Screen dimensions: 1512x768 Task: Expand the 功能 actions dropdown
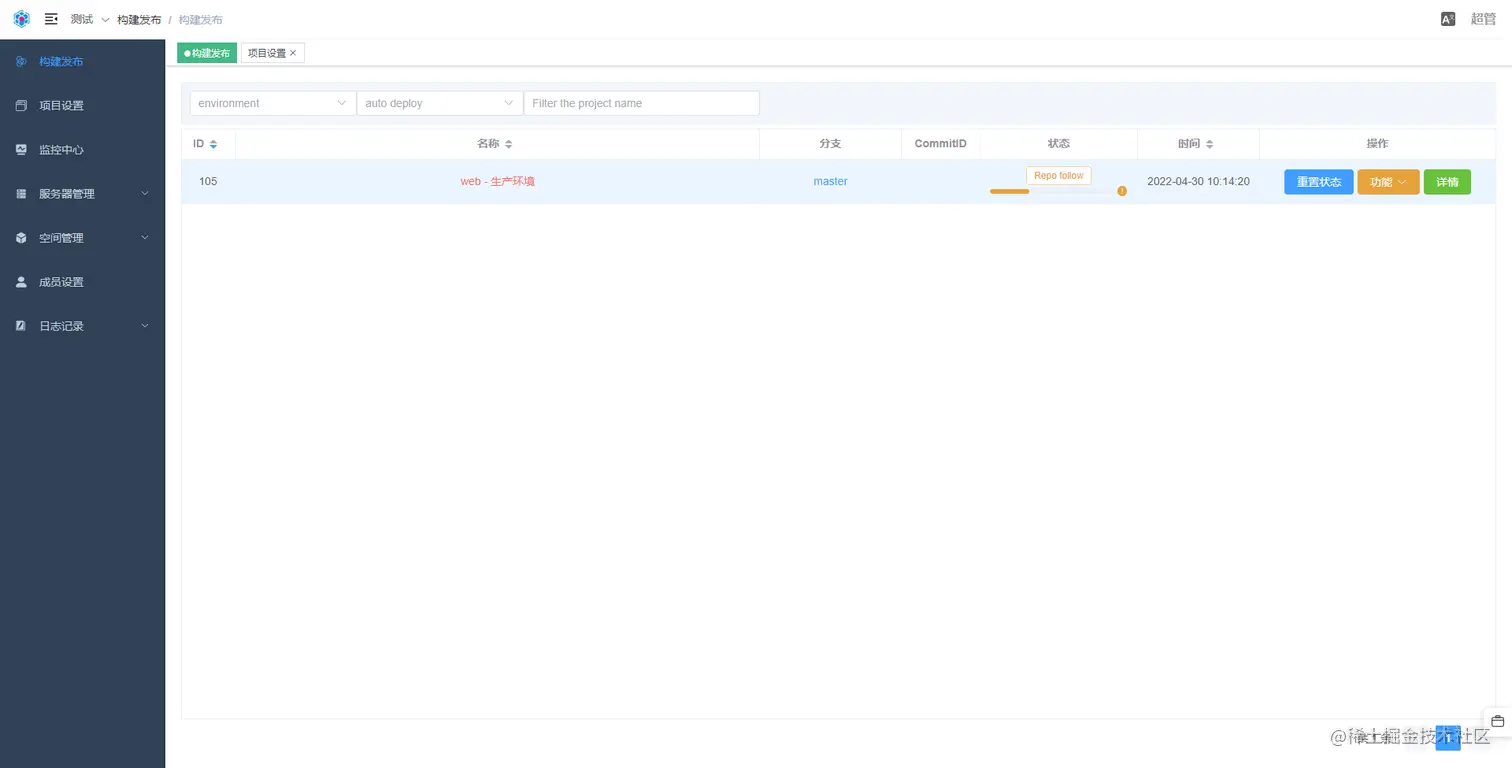click(1387, 182)
